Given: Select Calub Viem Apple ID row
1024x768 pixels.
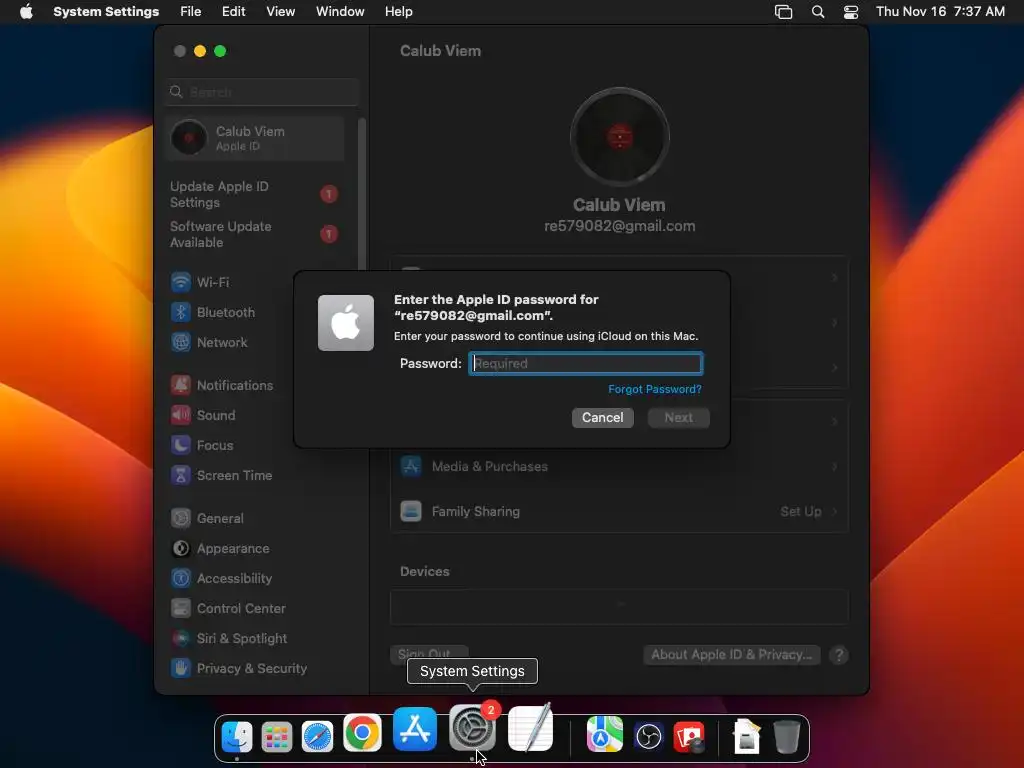Looking at the screenshot, I should (255, 138).
